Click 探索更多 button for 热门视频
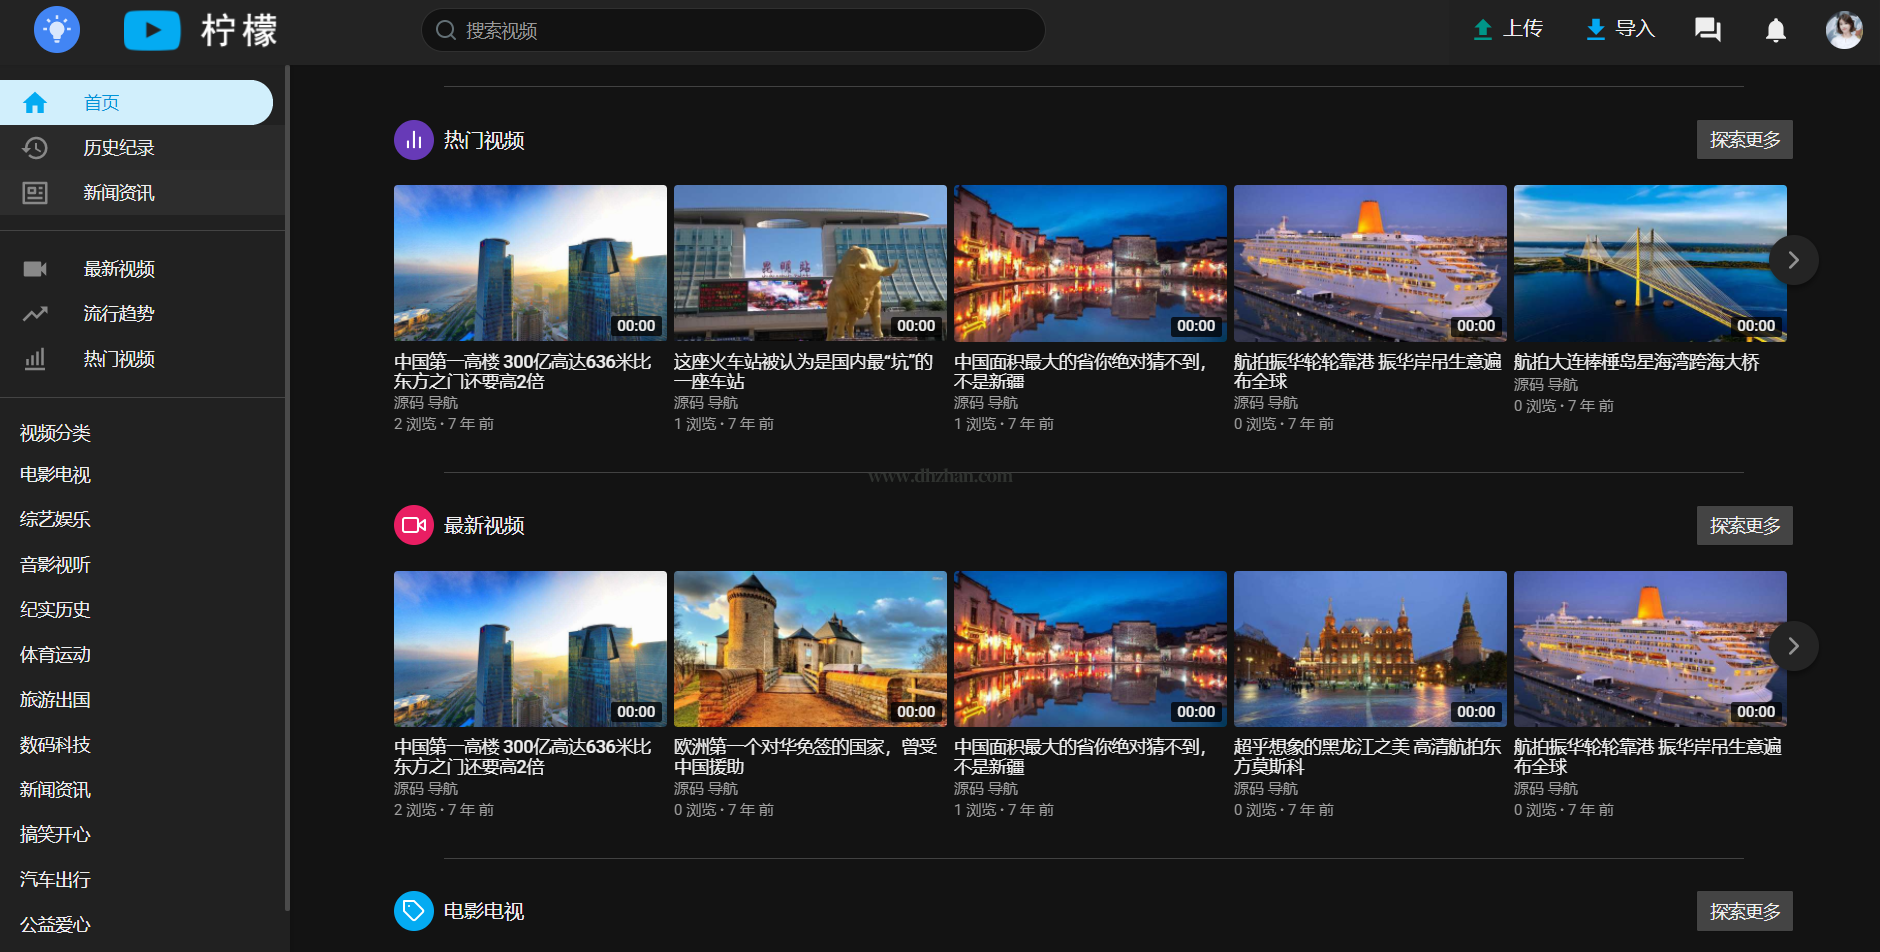 1744,140
